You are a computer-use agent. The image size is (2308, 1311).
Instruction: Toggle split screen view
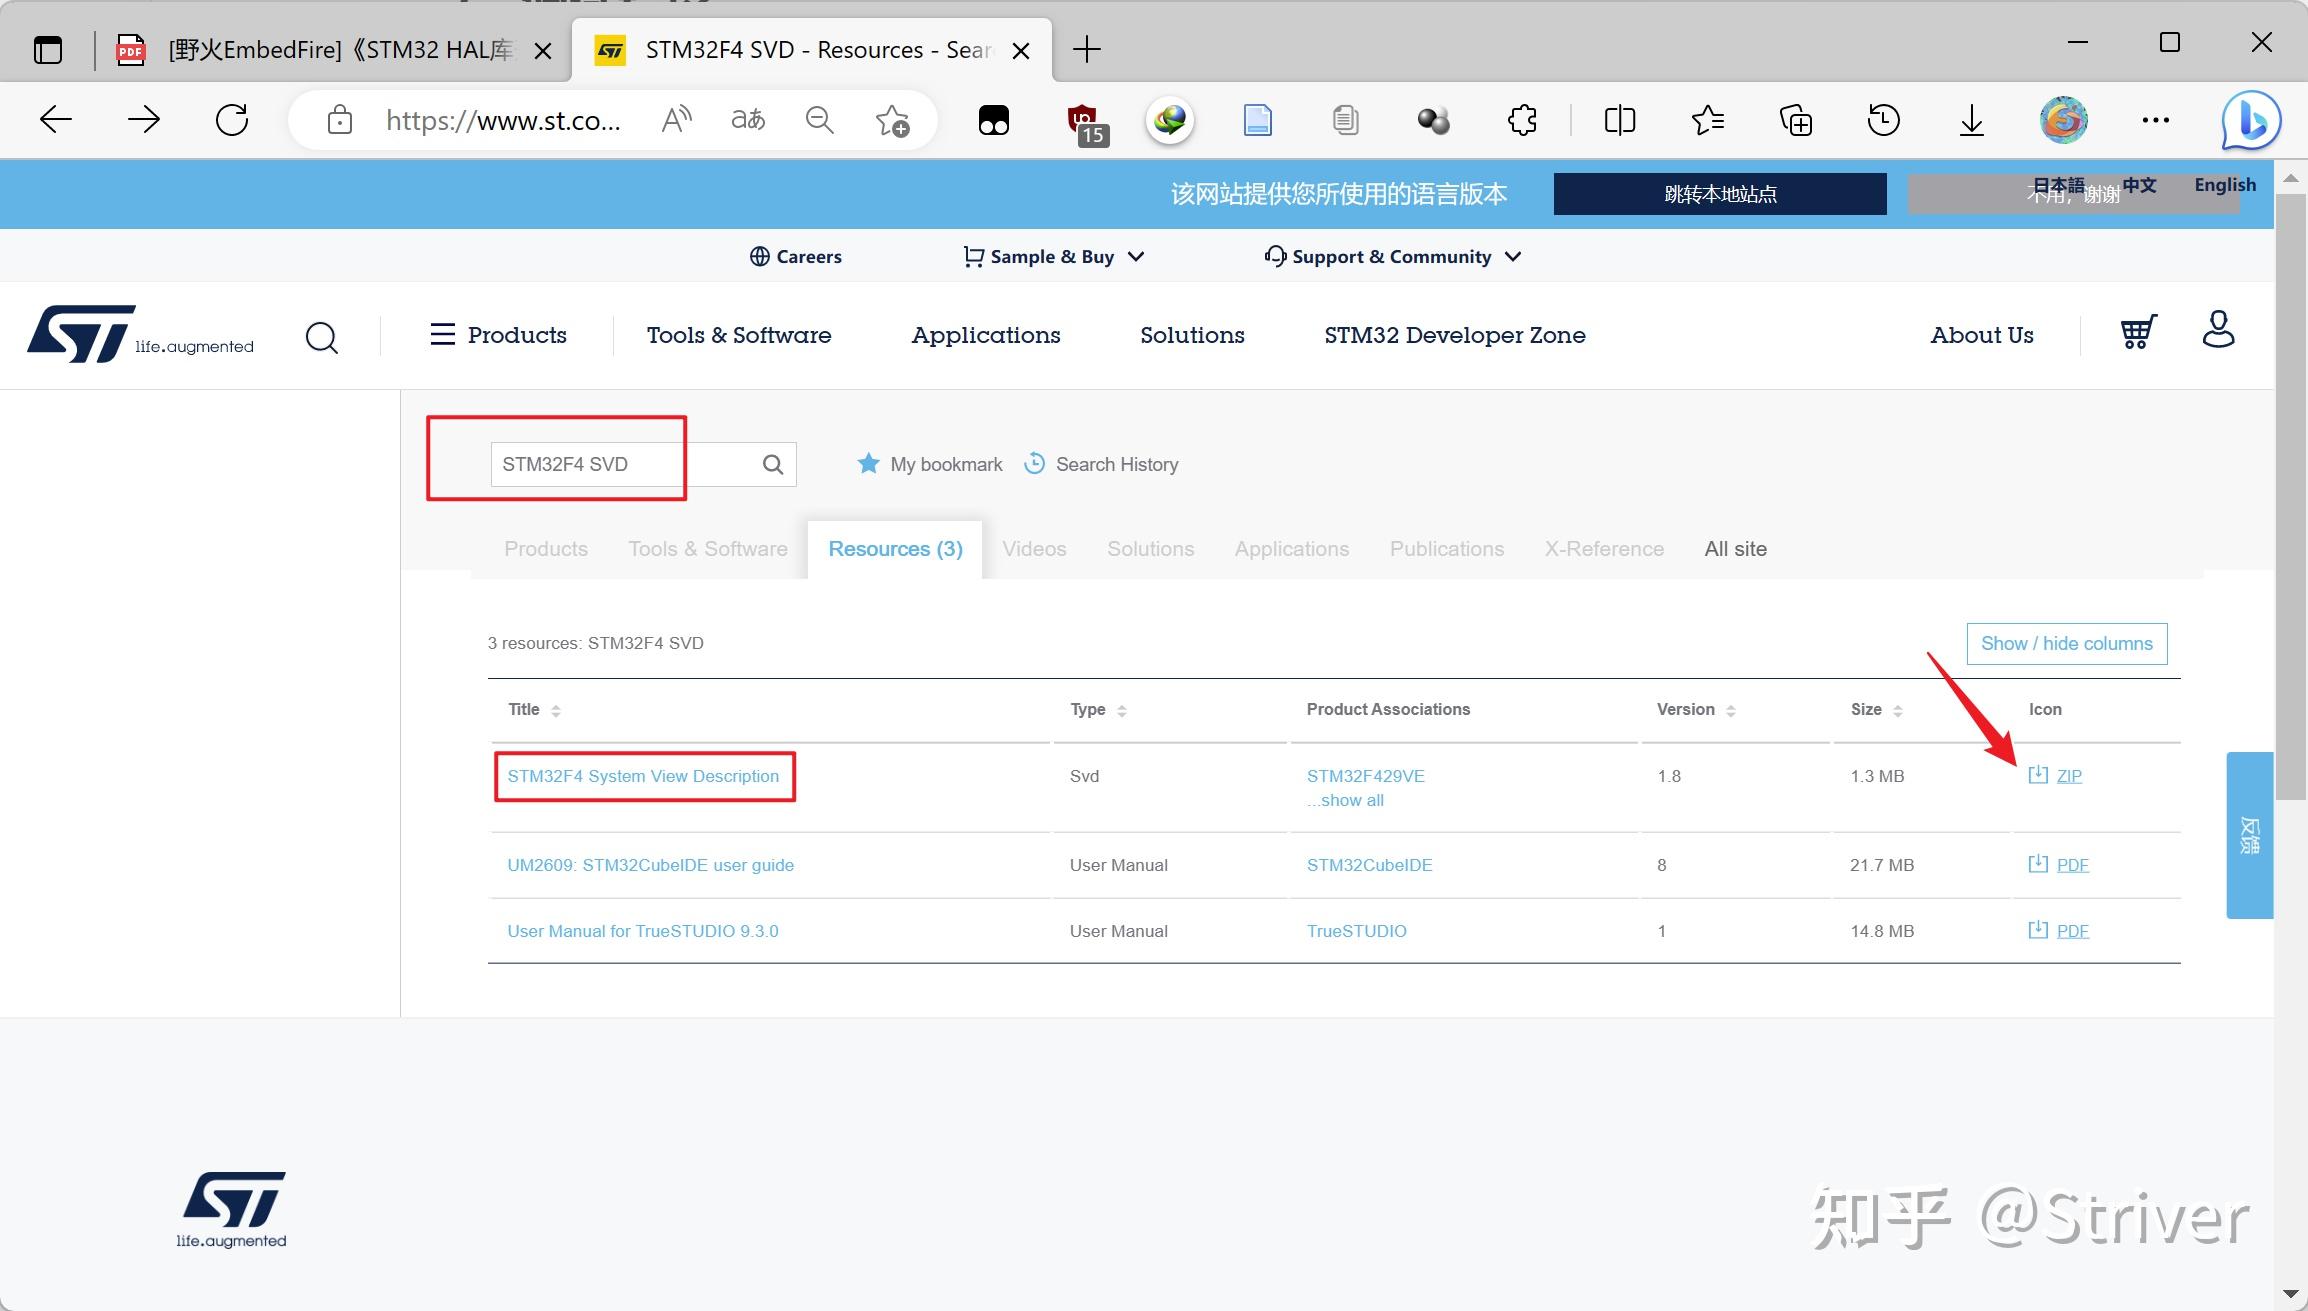click(x=1620, y=120)
